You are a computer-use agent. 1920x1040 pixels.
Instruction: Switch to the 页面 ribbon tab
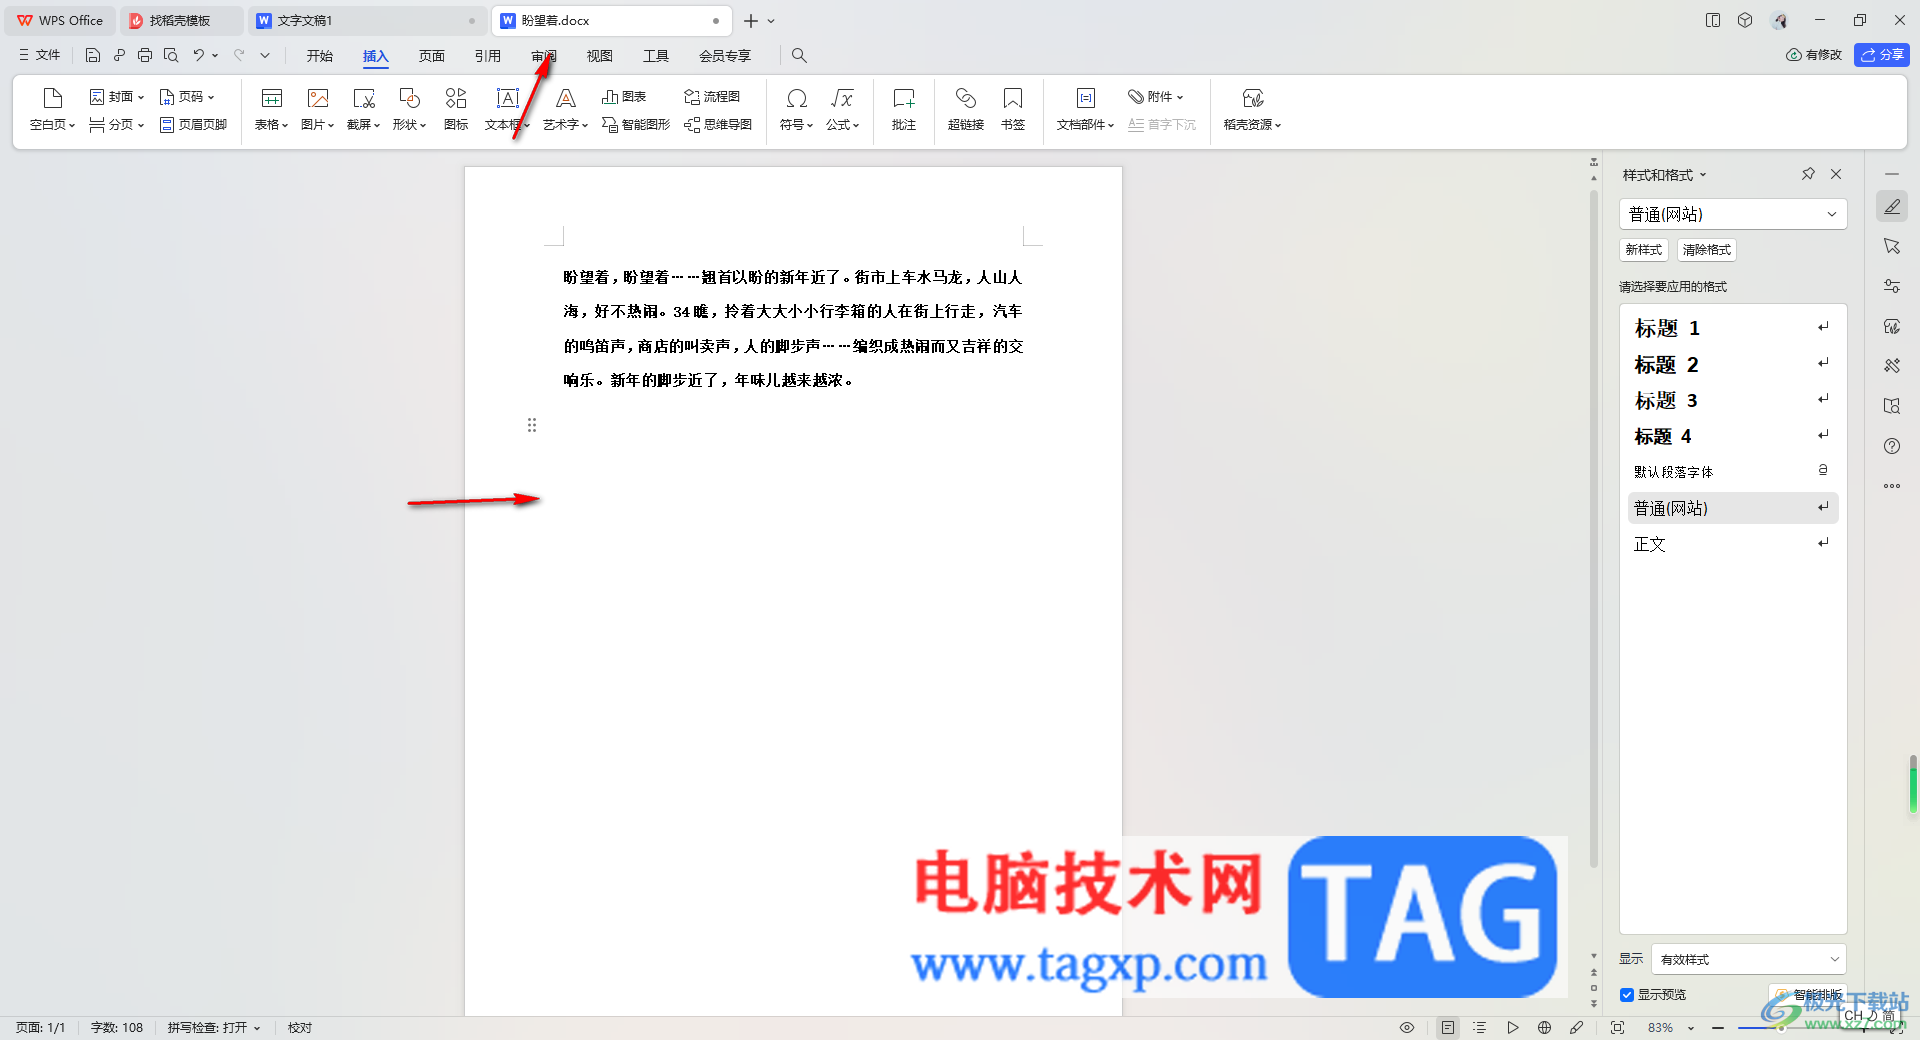(x=432, y=56)
